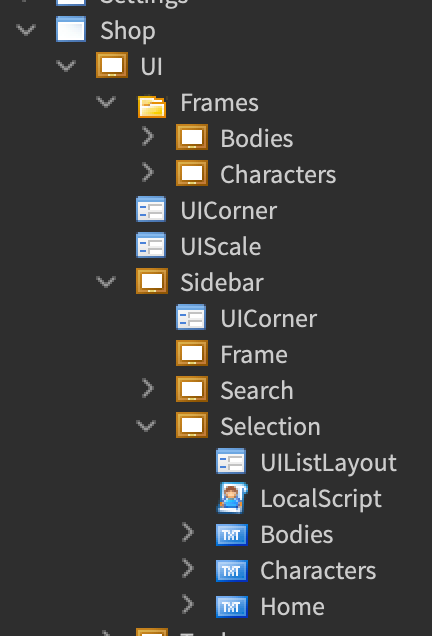Screen dimensions: 432x636
Task: Select the Search label
Action: [x=257, y=391]
